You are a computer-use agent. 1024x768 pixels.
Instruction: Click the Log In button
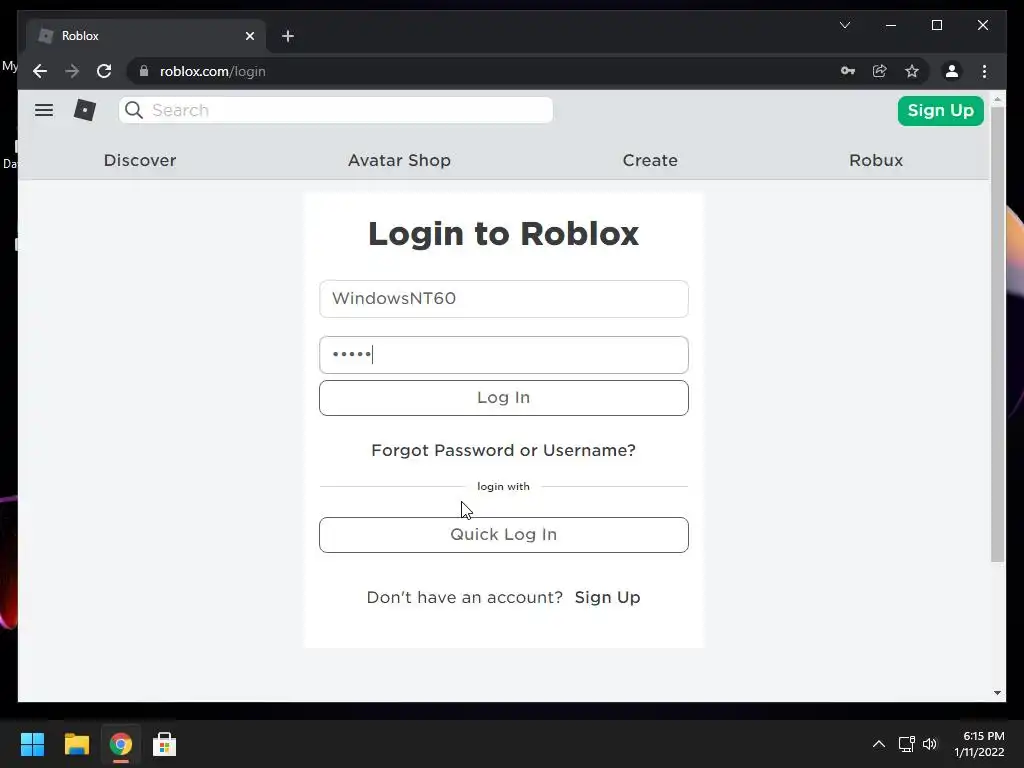click(504, 398)
